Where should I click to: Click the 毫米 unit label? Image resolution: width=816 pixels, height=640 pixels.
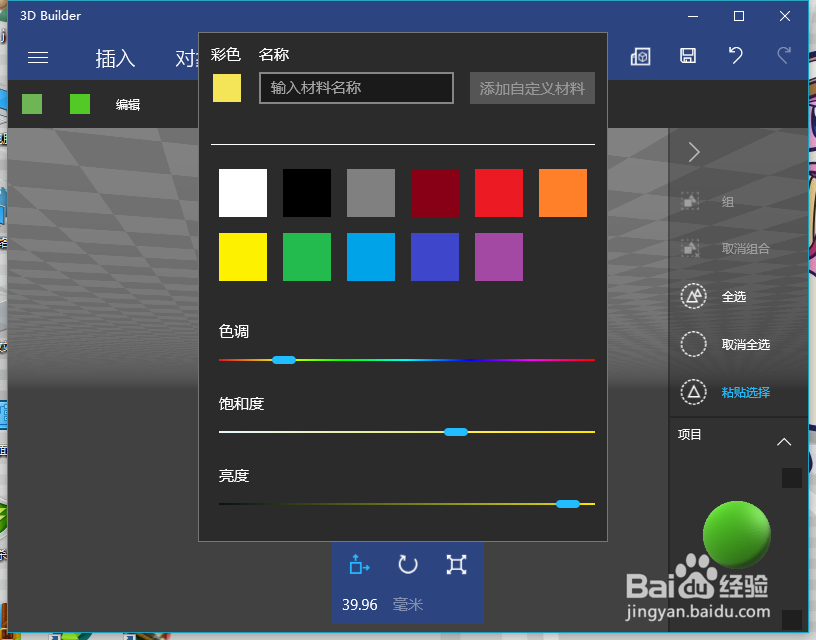[408, 605]
